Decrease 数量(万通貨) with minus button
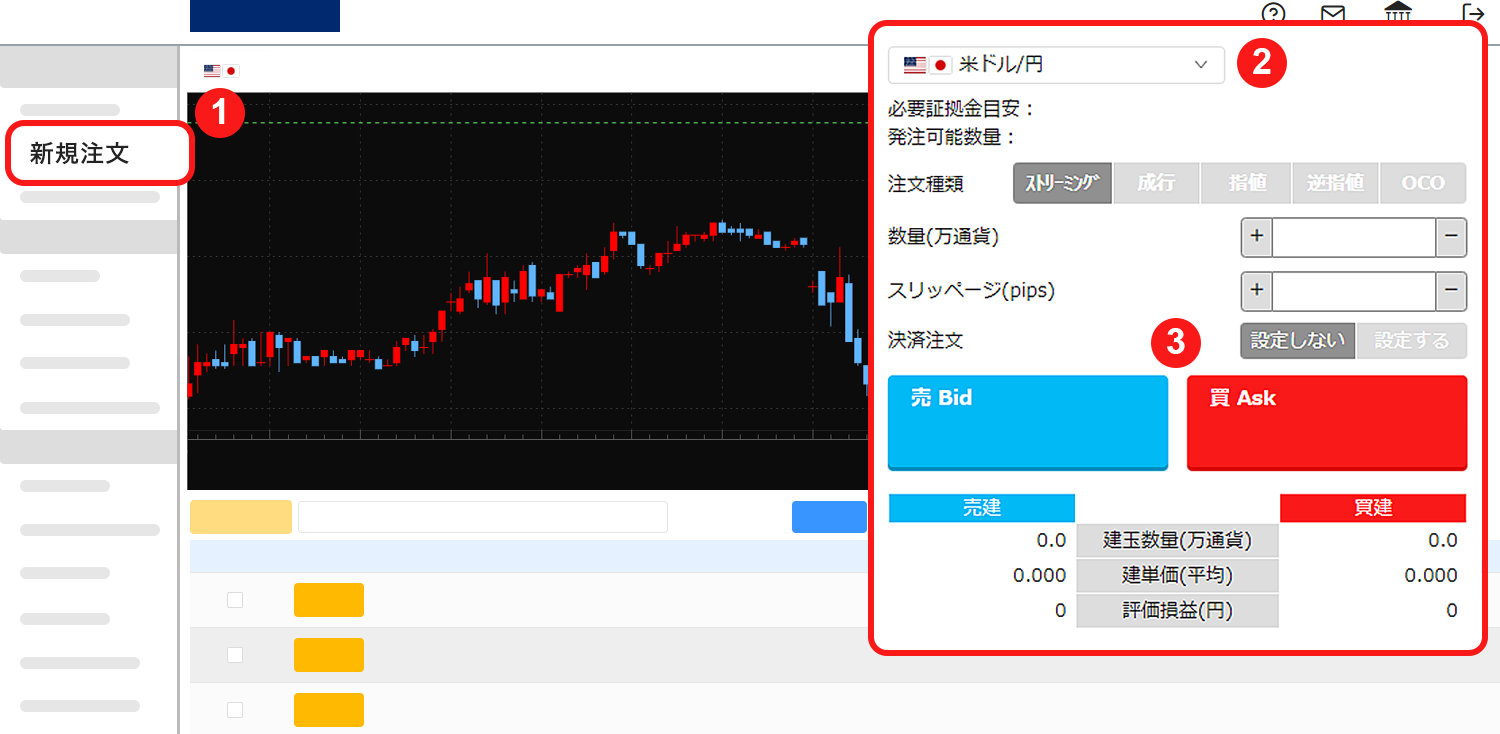 tap(1451, 237)
